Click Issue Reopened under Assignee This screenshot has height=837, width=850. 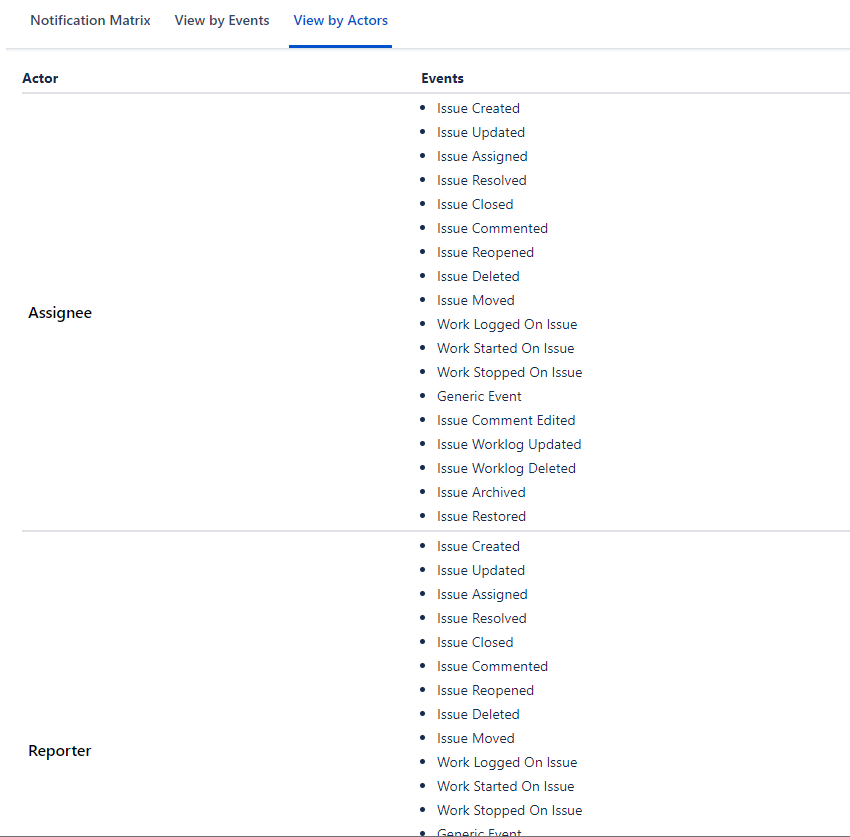(485, 253)
